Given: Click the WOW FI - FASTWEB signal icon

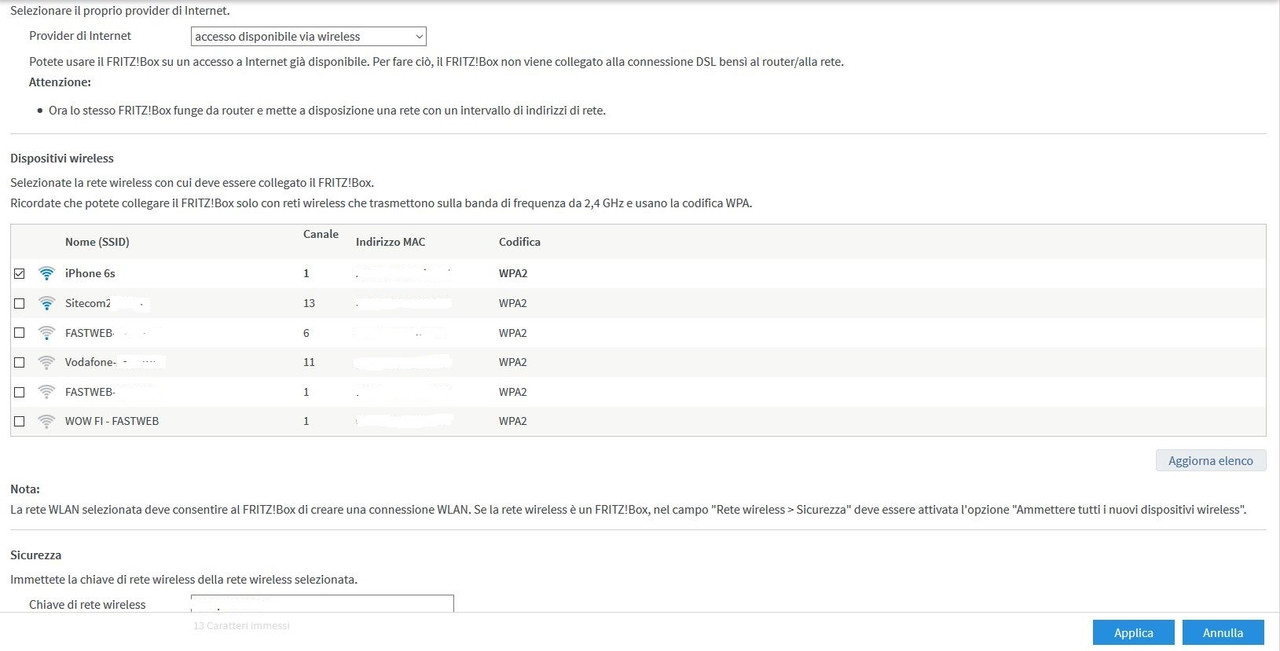Looking at the screenshot, I should pos(46,421).
